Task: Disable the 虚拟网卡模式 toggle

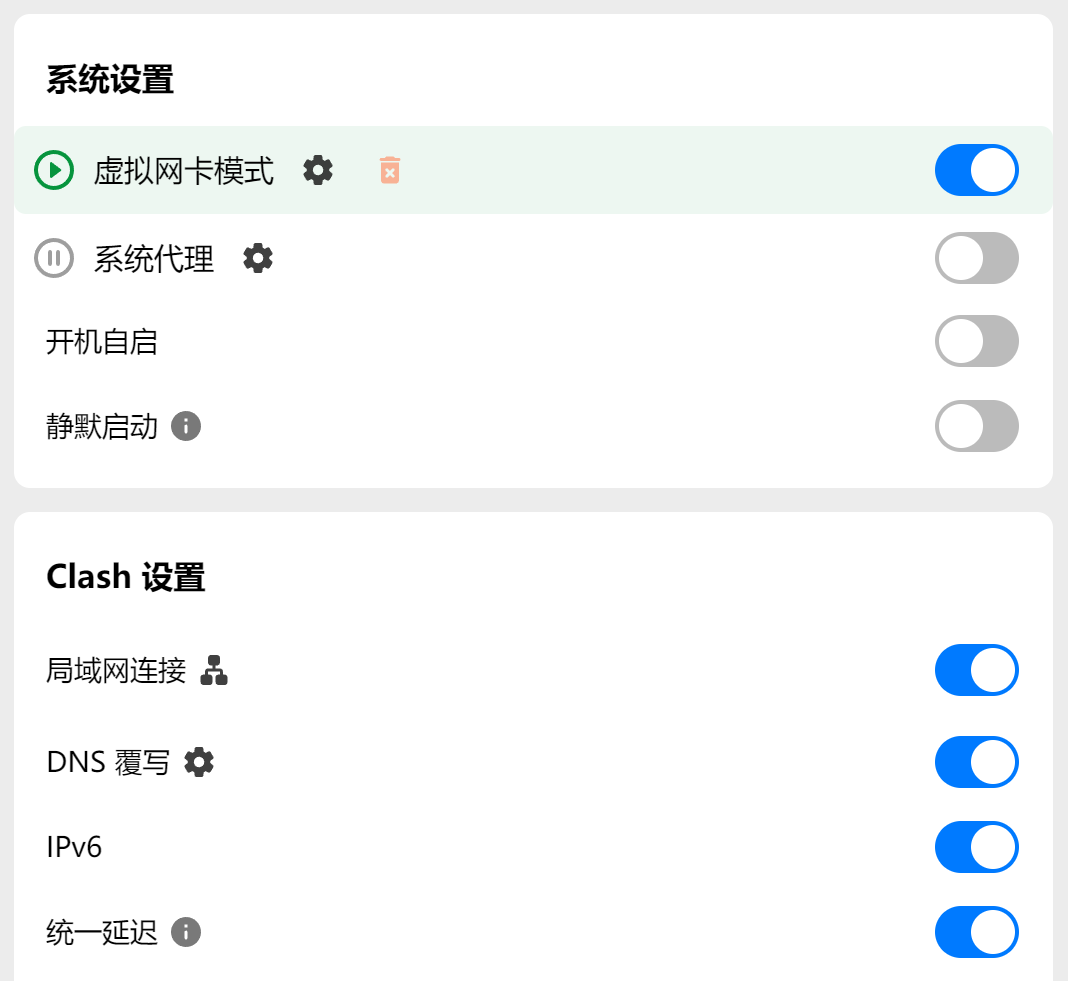Action: tap(976, 170)
